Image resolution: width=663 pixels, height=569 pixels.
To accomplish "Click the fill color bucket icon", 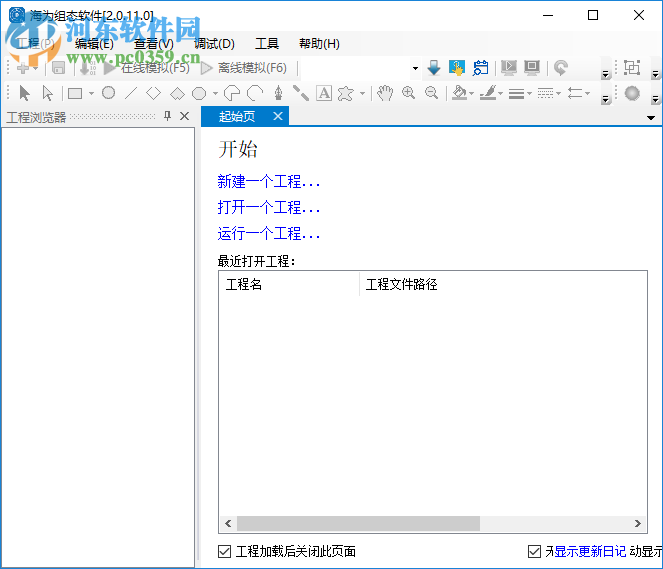I will pos(459,93).
